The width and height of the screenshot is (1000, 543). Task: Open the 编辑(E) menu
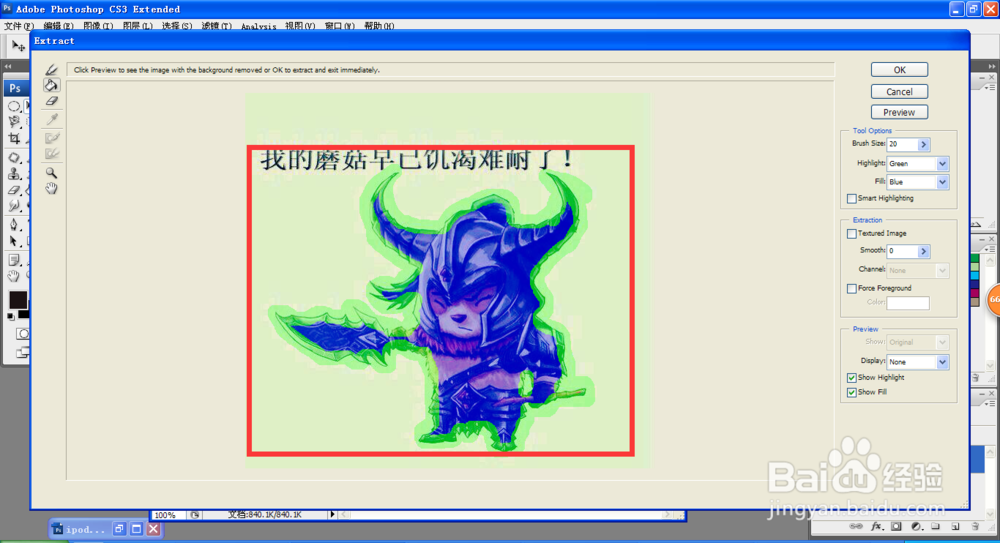tap(58, 26)
